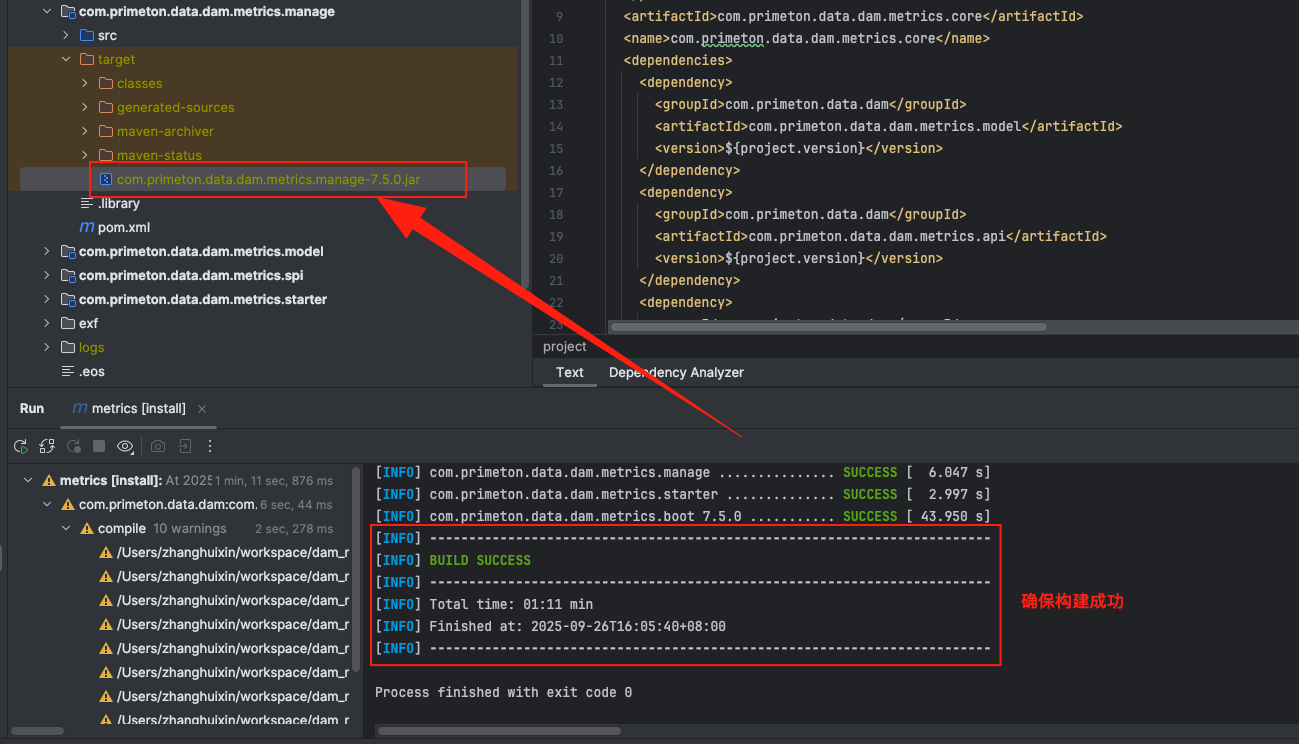
Task: Collapse the compile warnings node
Action: coord(66,528)
